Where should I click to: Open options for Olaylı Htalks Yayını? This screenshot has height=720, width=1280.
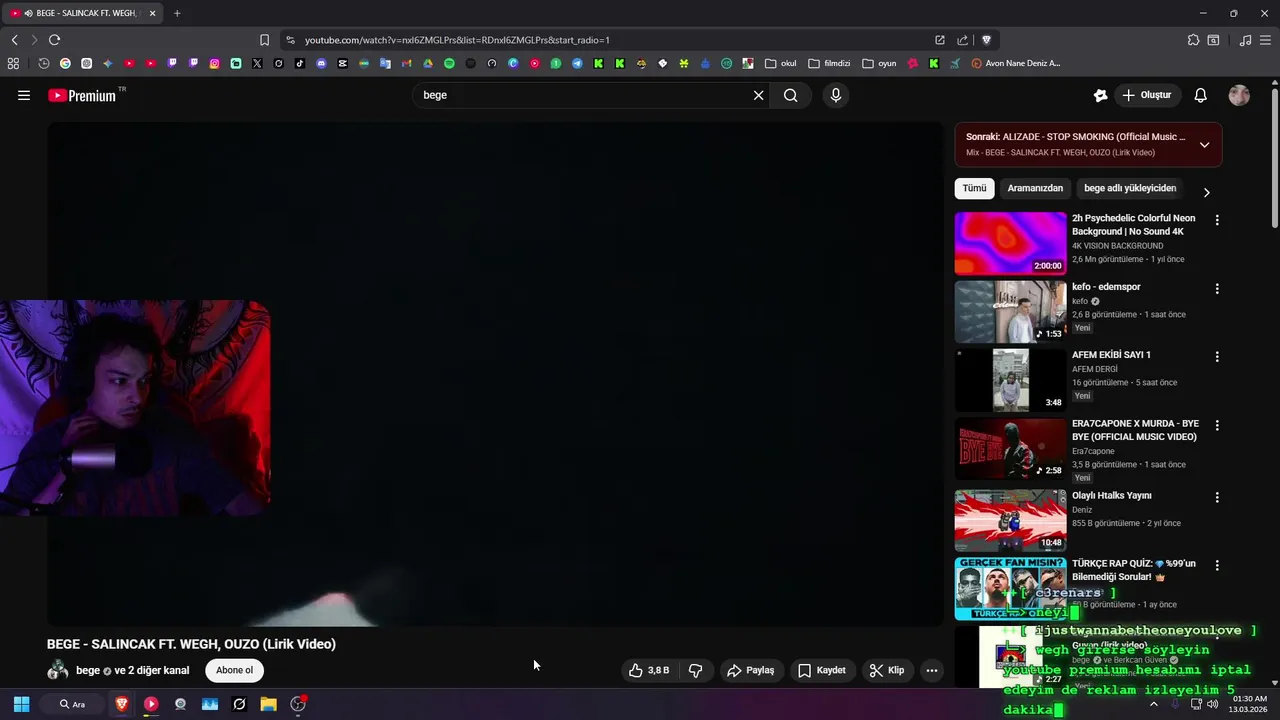(1217, 497)
